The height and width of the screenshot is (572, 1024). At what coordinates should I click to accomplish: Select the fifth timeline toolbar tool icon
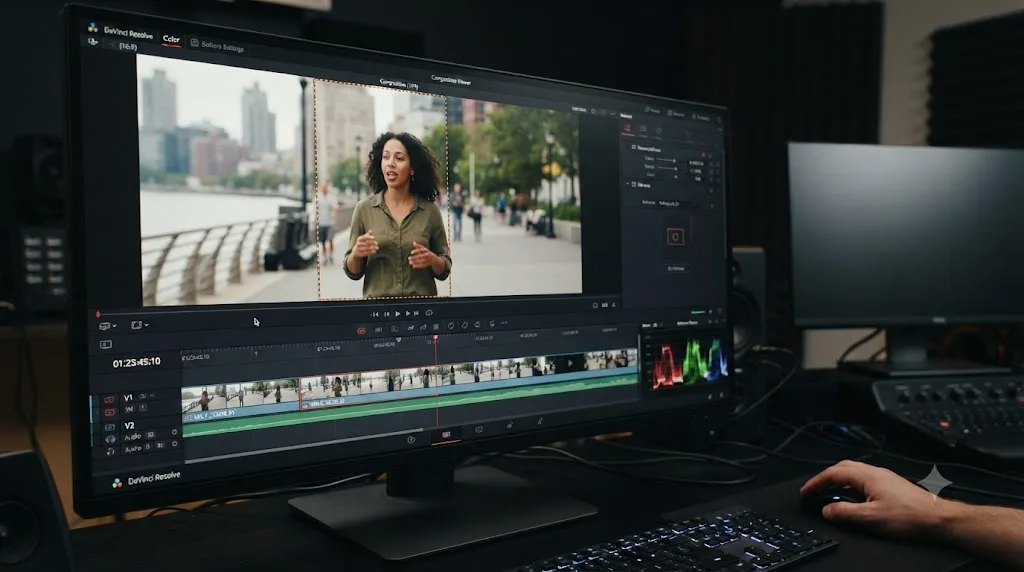tap(423, 327)
